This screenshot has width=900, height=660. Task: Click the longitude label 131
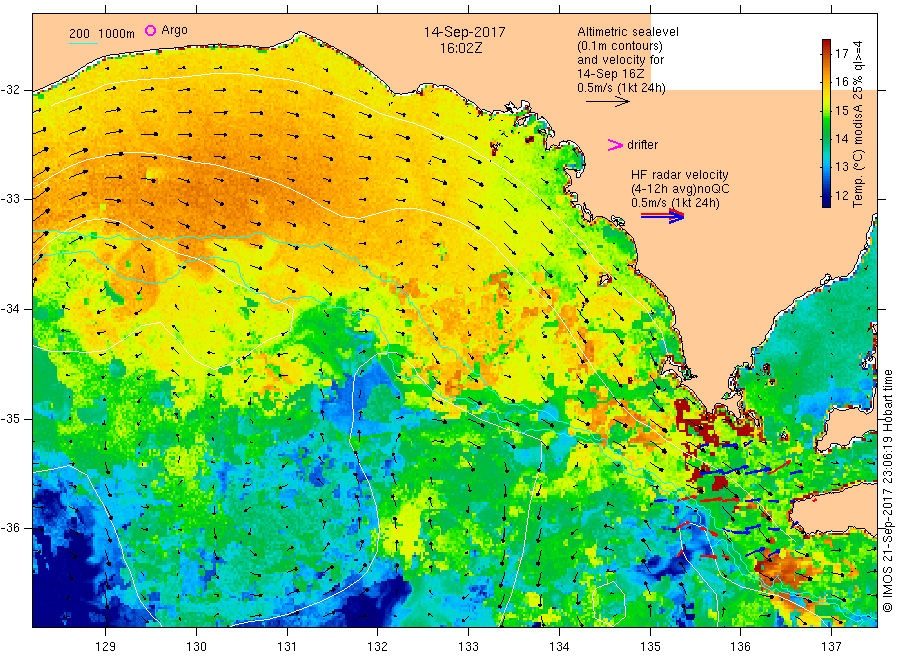coord(287,647)
